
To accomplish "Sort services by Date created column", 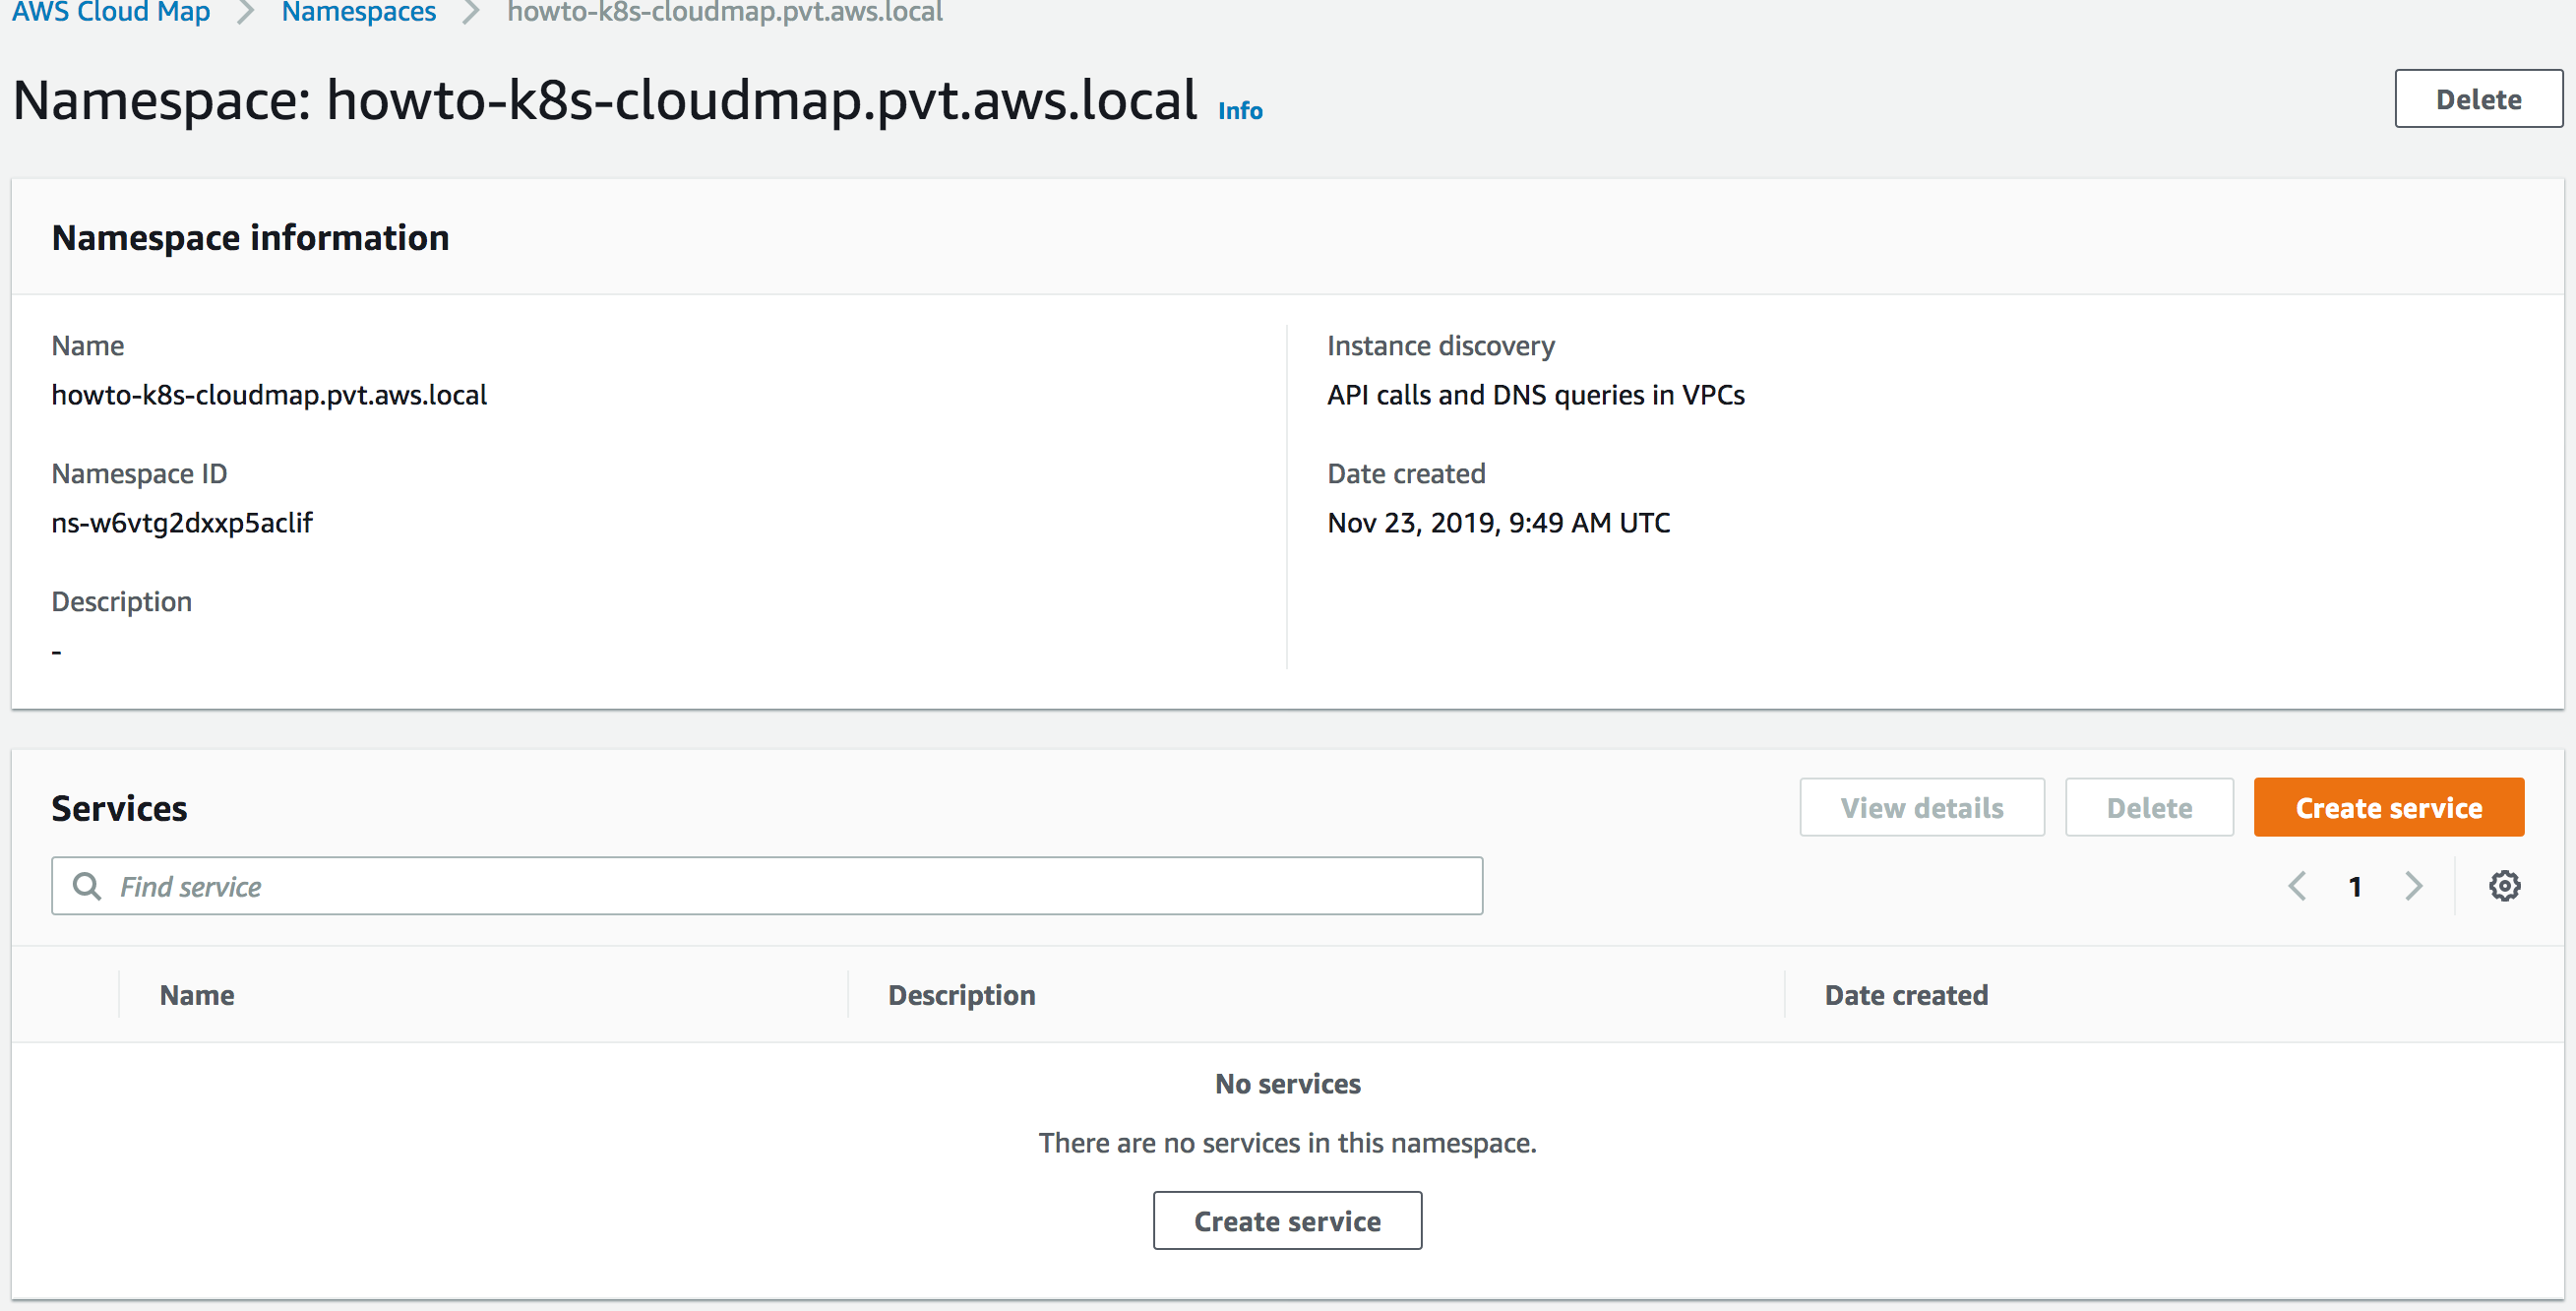I will coord(1904,994).
